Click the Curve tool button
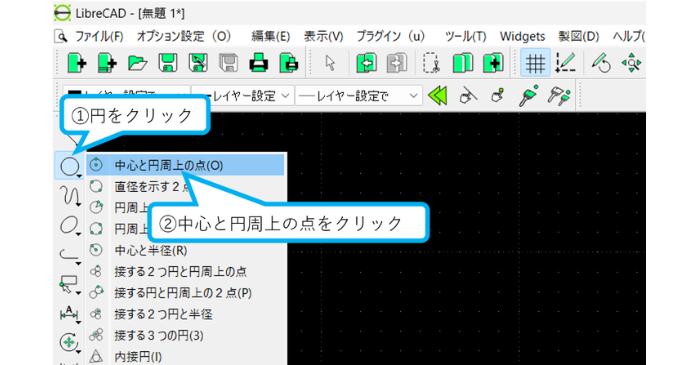This screenshot has width=698, height=365. point(69,196)
